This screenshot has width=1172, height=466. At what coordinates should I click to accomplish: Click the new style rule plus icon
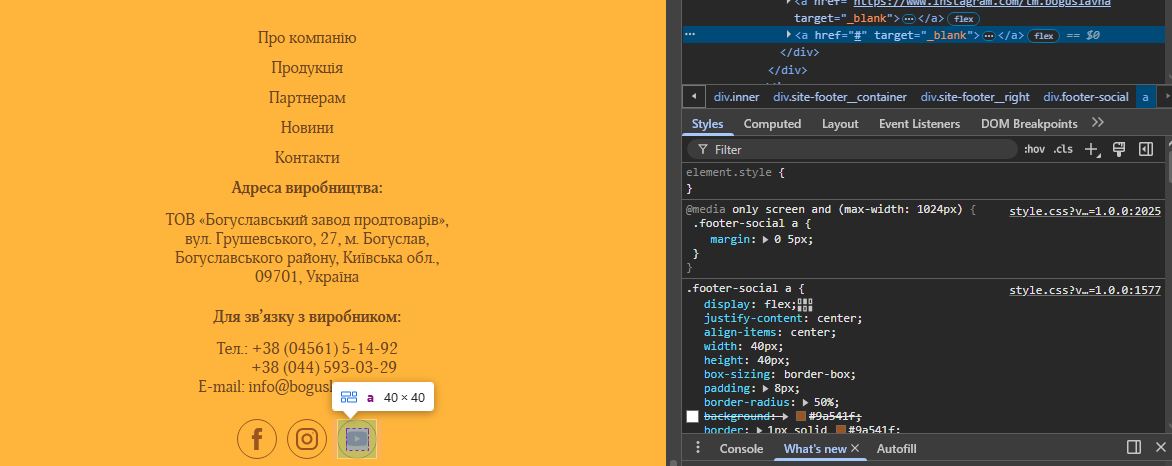(x=1092, y=150)
